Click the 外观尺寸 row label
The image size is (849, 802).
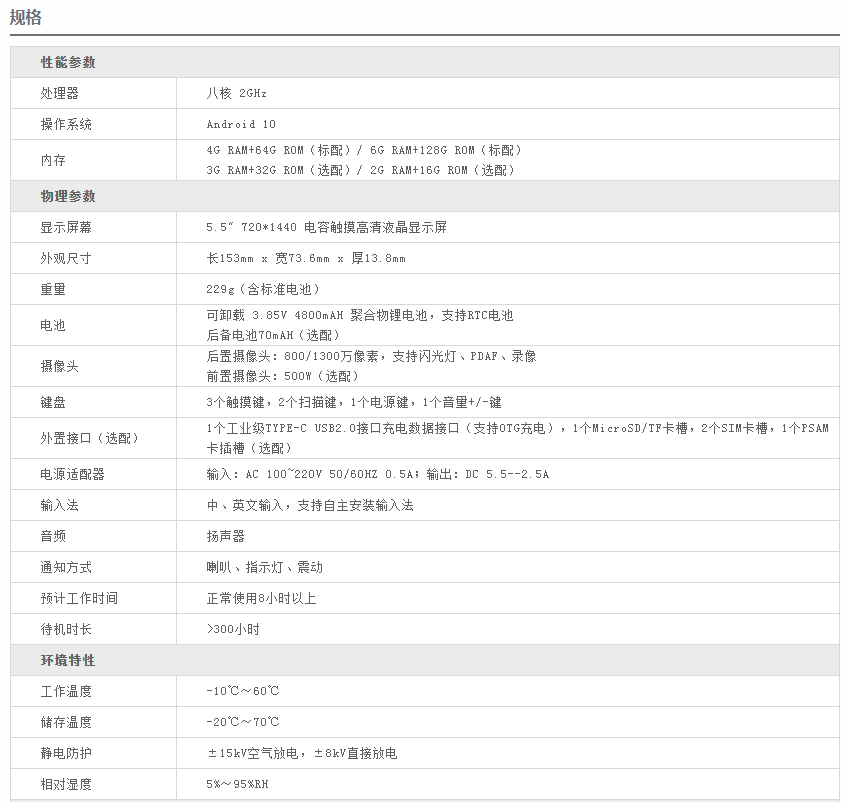pos(66,258)
